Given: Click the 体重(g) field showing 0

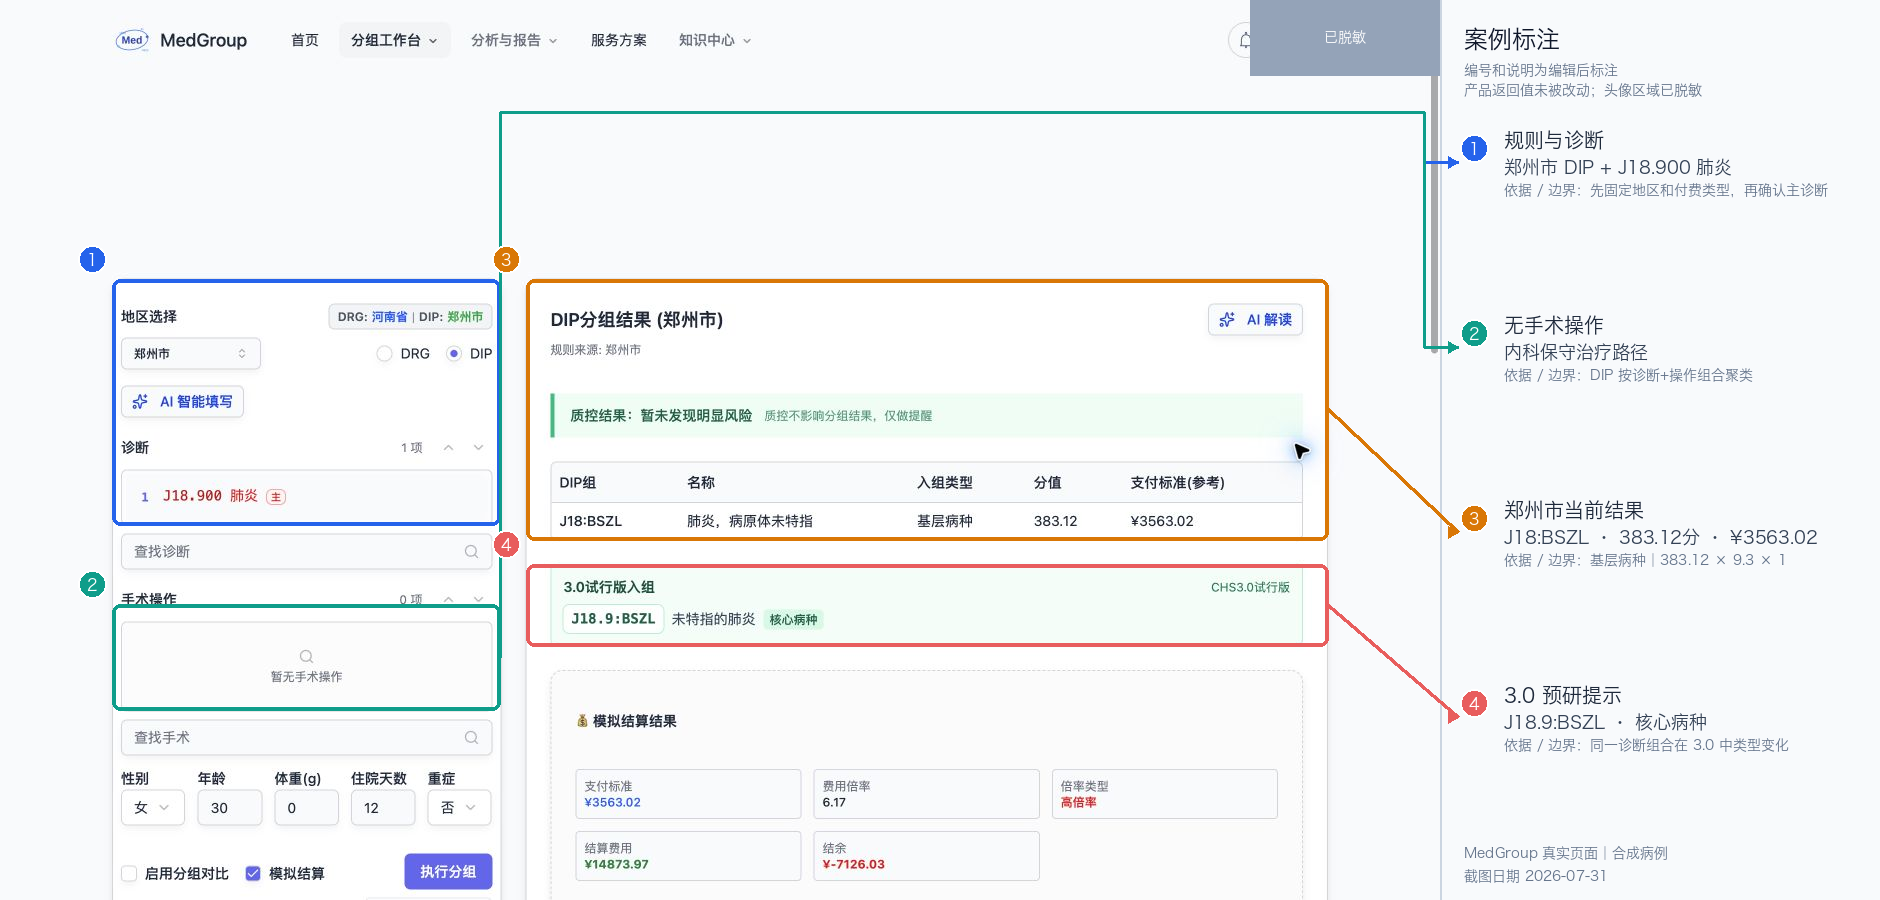Looking at the screenshot, I should tap(306, 808).
